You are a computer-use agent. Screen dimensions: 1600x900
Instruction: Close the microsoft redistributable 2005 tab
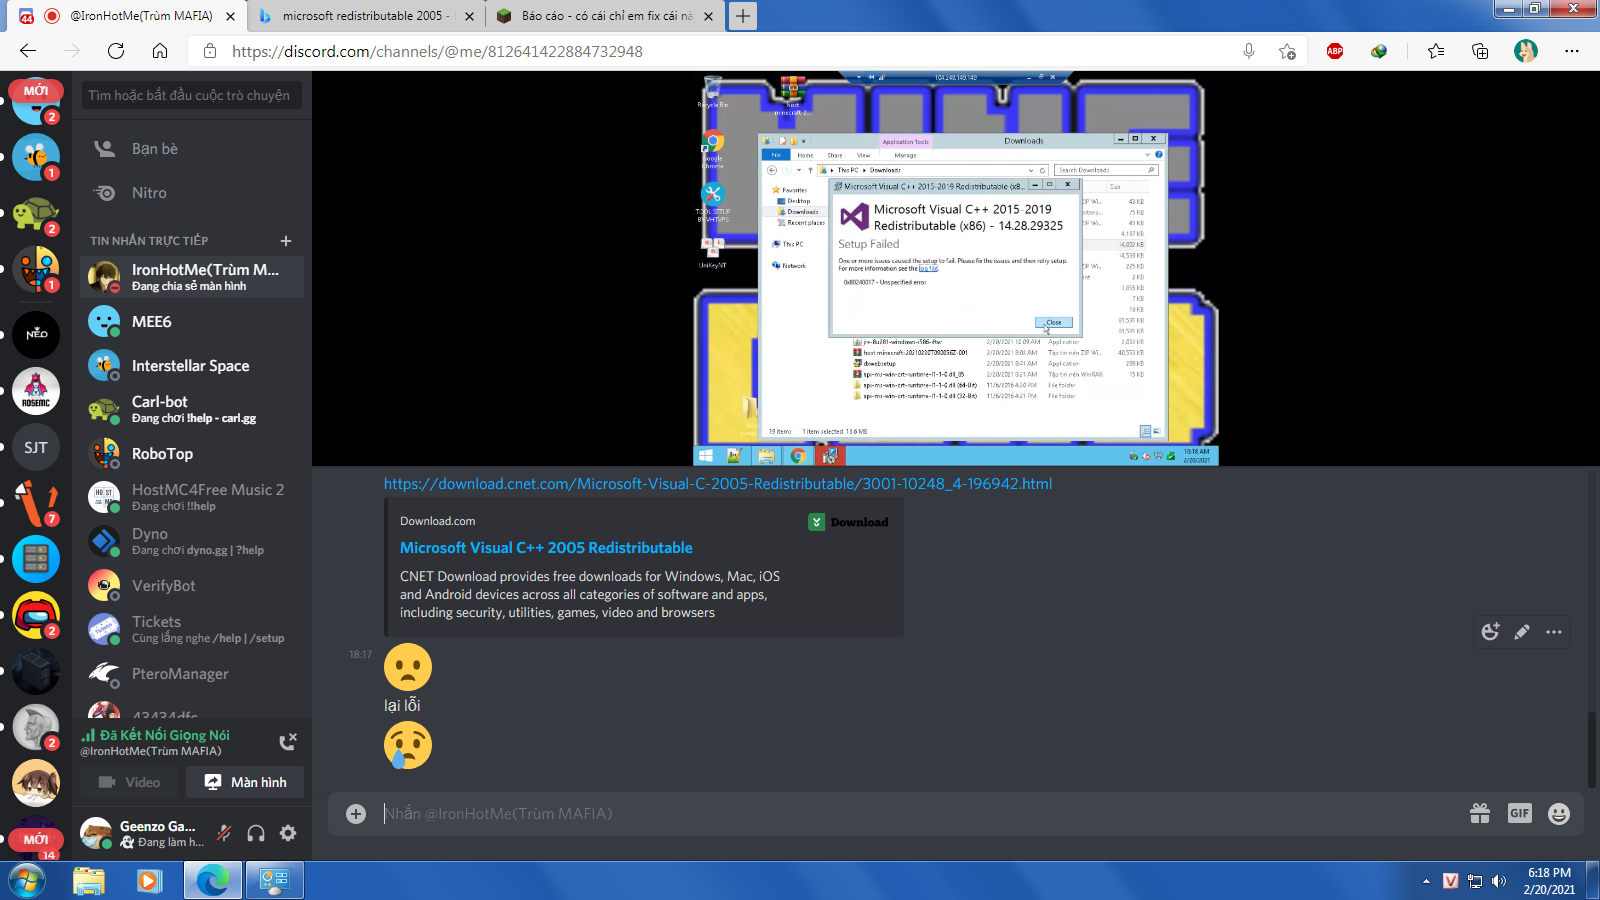coord(471,16)
